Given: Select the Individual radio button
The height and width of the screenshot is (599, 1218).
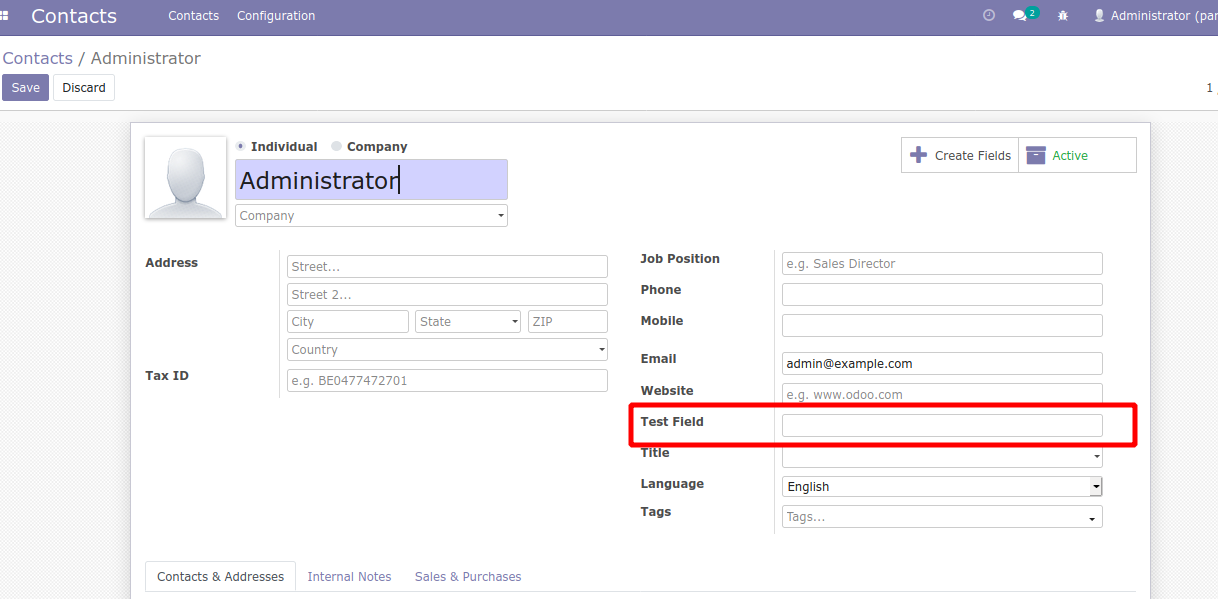Looking at the screenshot, I should pyautogui.click(x=241, y=146).
